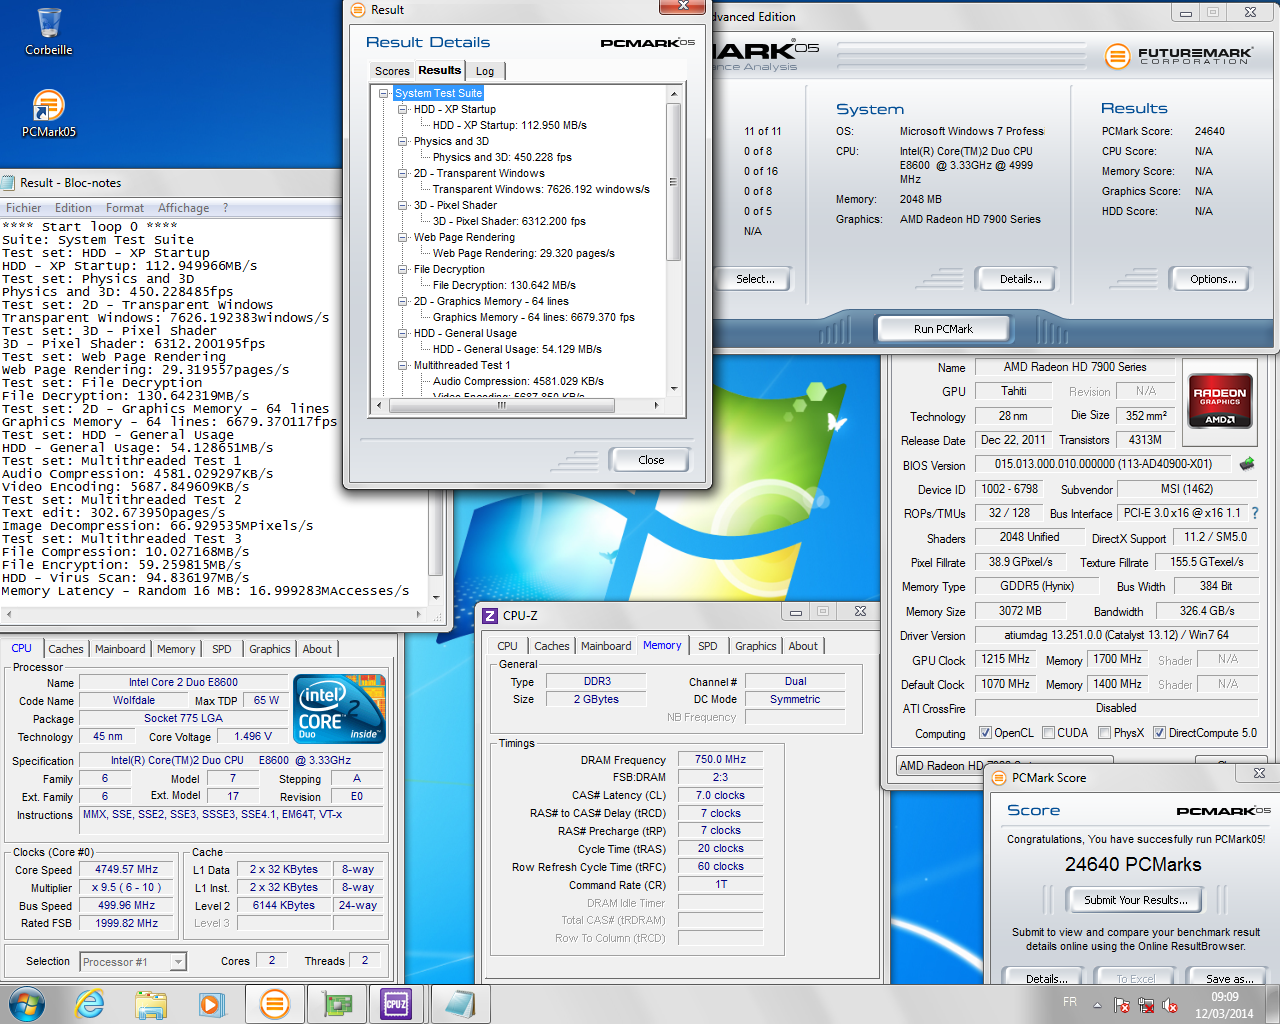Click the Notepad title bar document icon

(x=9, y=182)
